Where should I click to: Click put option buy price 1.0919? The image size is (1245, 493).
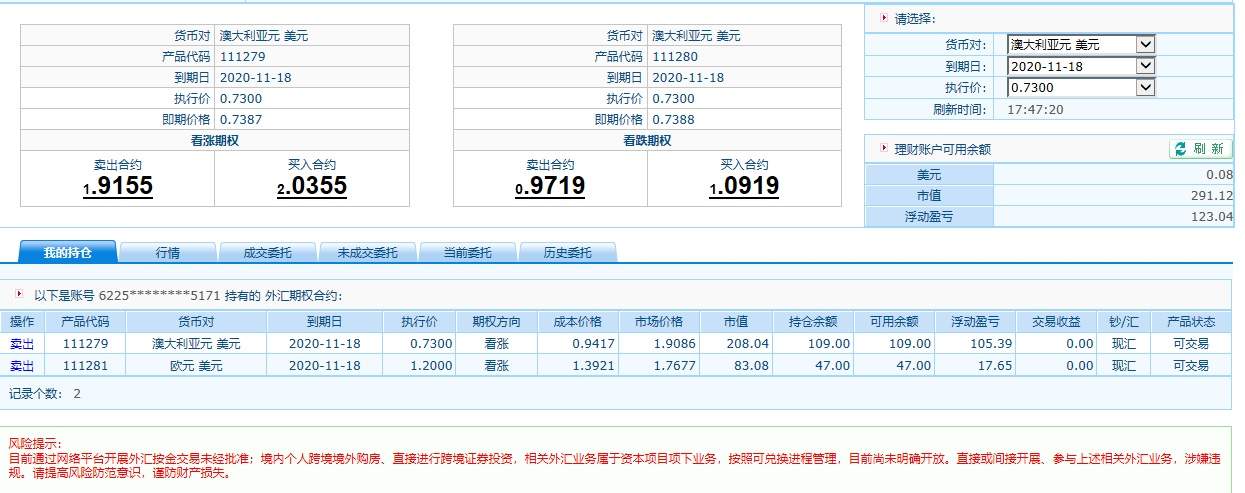pyautogui.click(x=745, y=186)
